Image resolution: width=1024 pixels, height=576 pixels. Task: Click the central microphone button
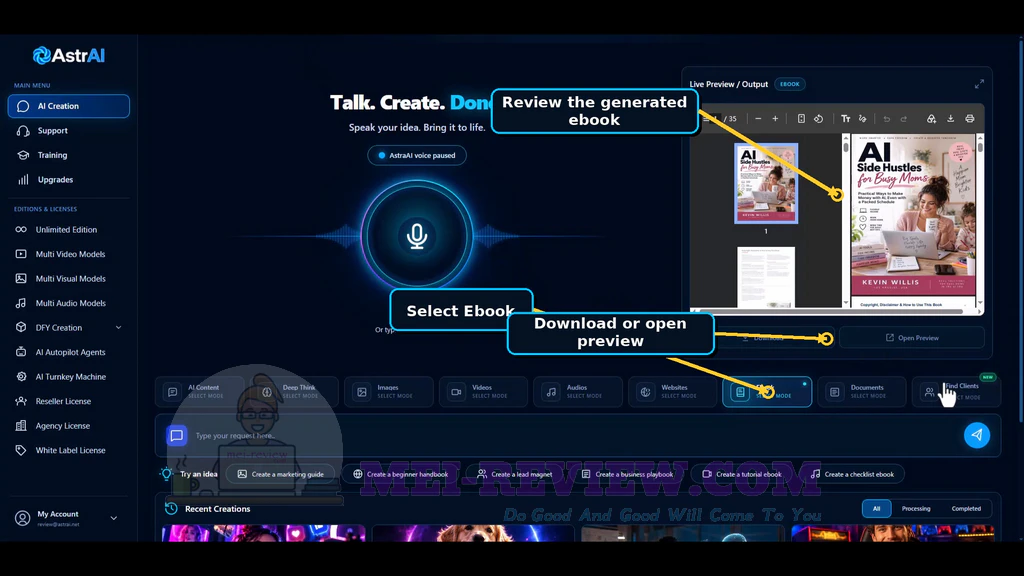coord(417,236)
